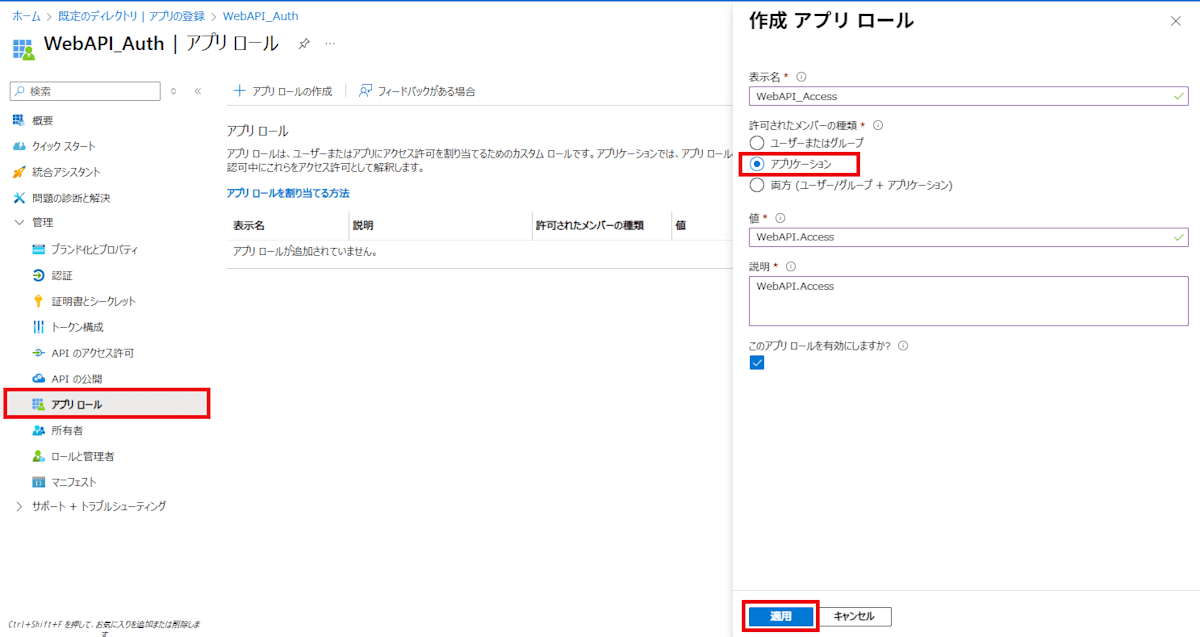This screenshot has height=637, width=1200.
Task: Click the sidebar 検索 search box
Action: click(85, 91)
